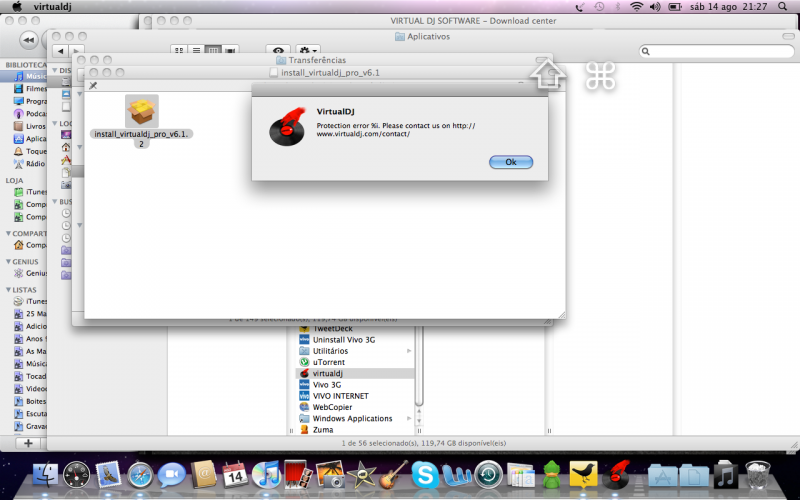Click the Zuma icon in Aplicativos list
The image size is (800, 500).
[x=304, y=430]
